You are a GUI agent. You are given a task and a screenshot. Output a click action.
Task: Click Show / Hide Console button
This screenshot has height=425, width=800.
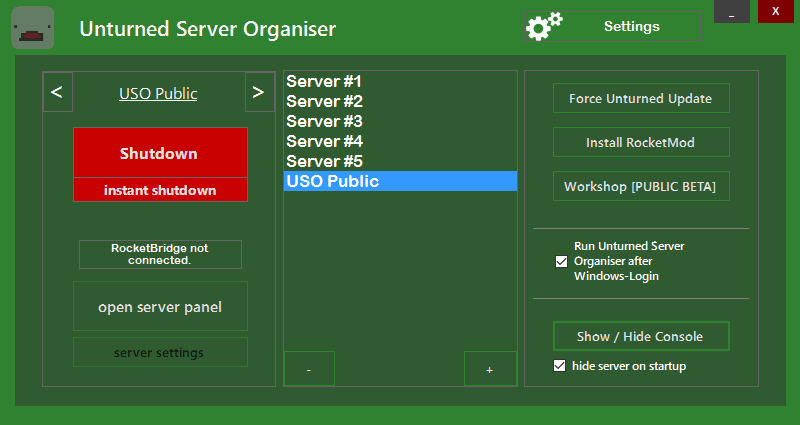[641, 336]
